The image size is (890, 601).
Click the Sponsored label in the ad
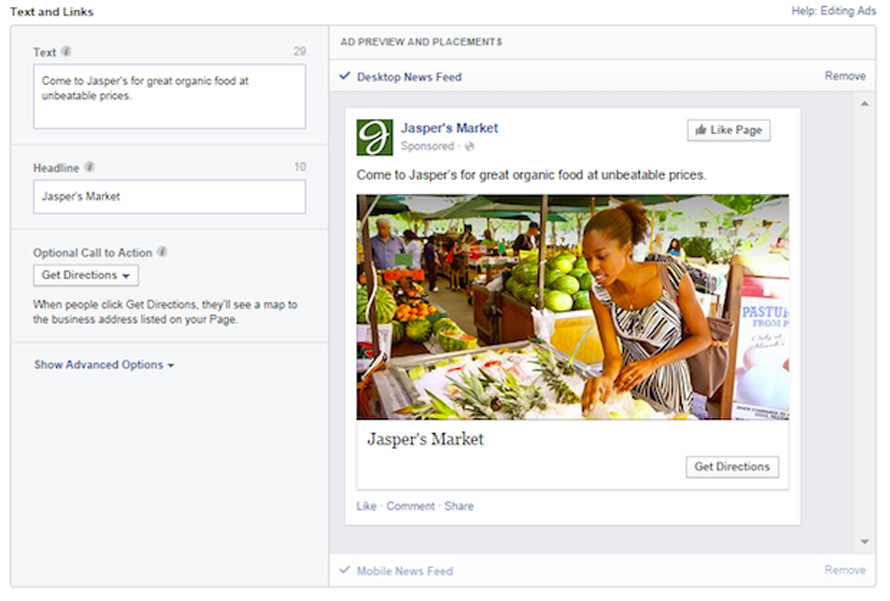click(x=427, y=146)
